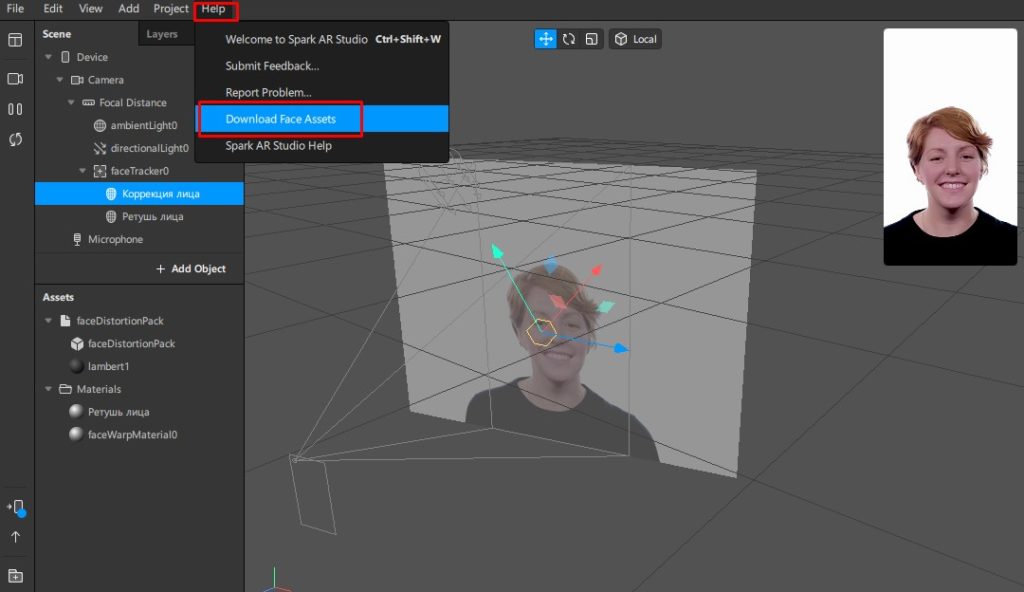Screen dimensions: 1024x592
Task: Click Download Face Assets
Action: pos(322,119)
